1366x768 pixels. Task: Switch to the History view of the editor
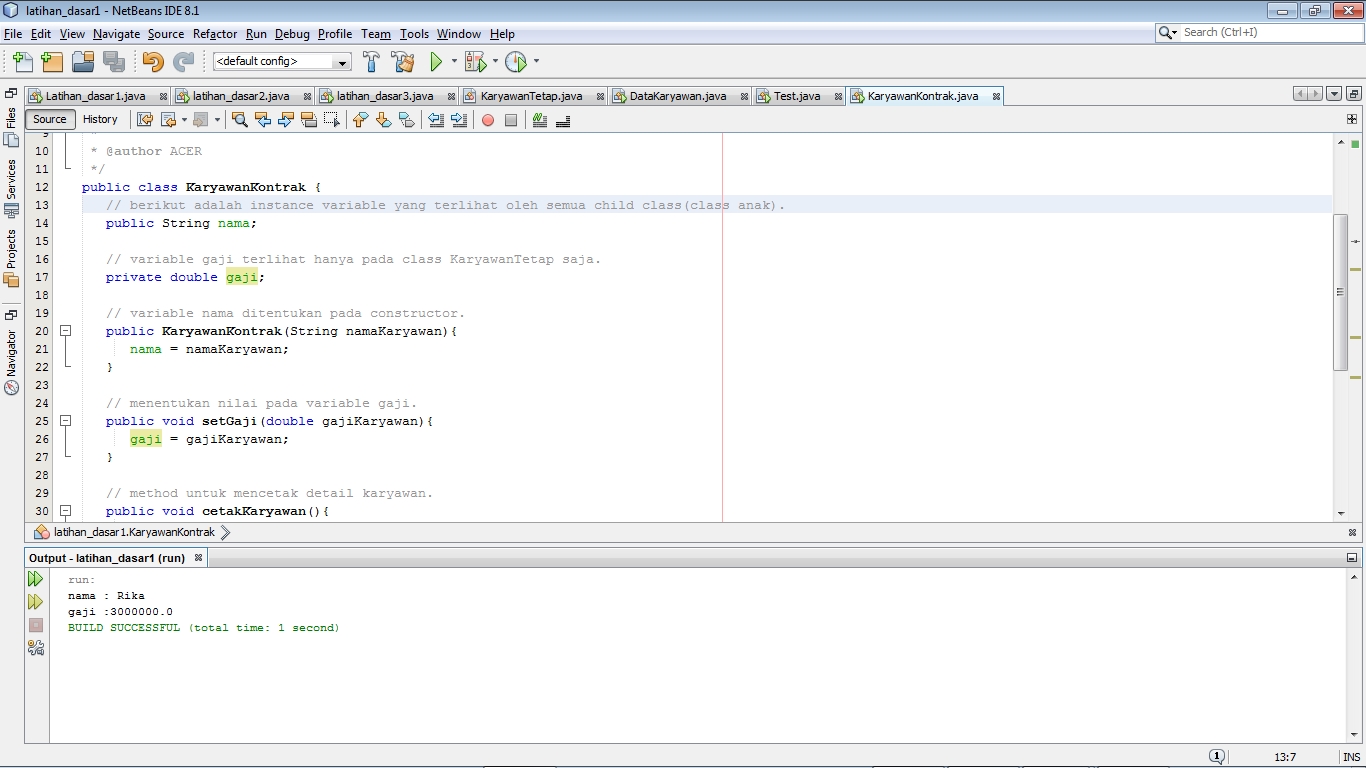(101, 119)
